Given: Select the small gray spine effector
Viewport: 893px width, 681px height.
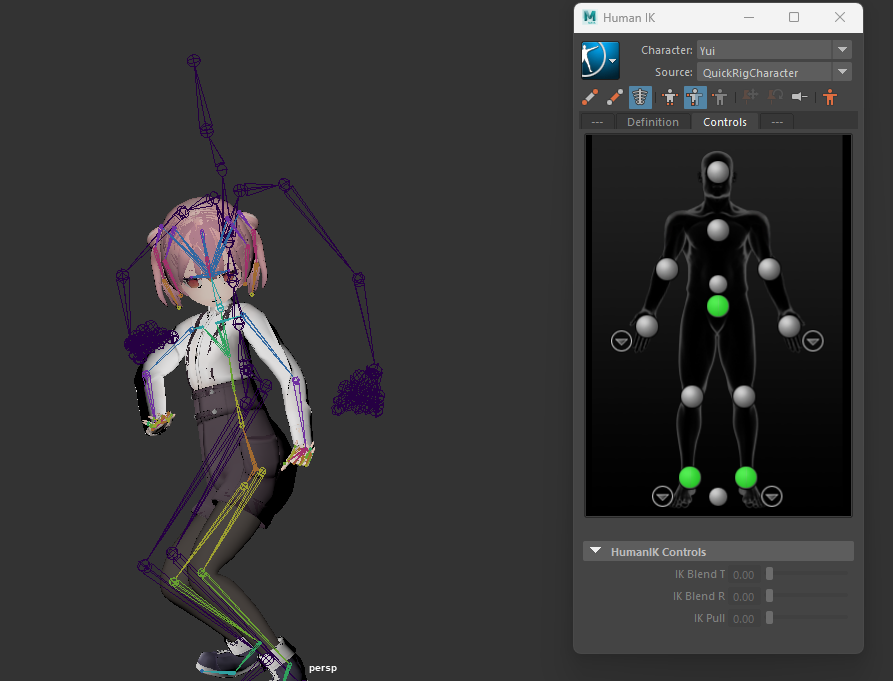Looking at the screenshot, I should (718, 284).
